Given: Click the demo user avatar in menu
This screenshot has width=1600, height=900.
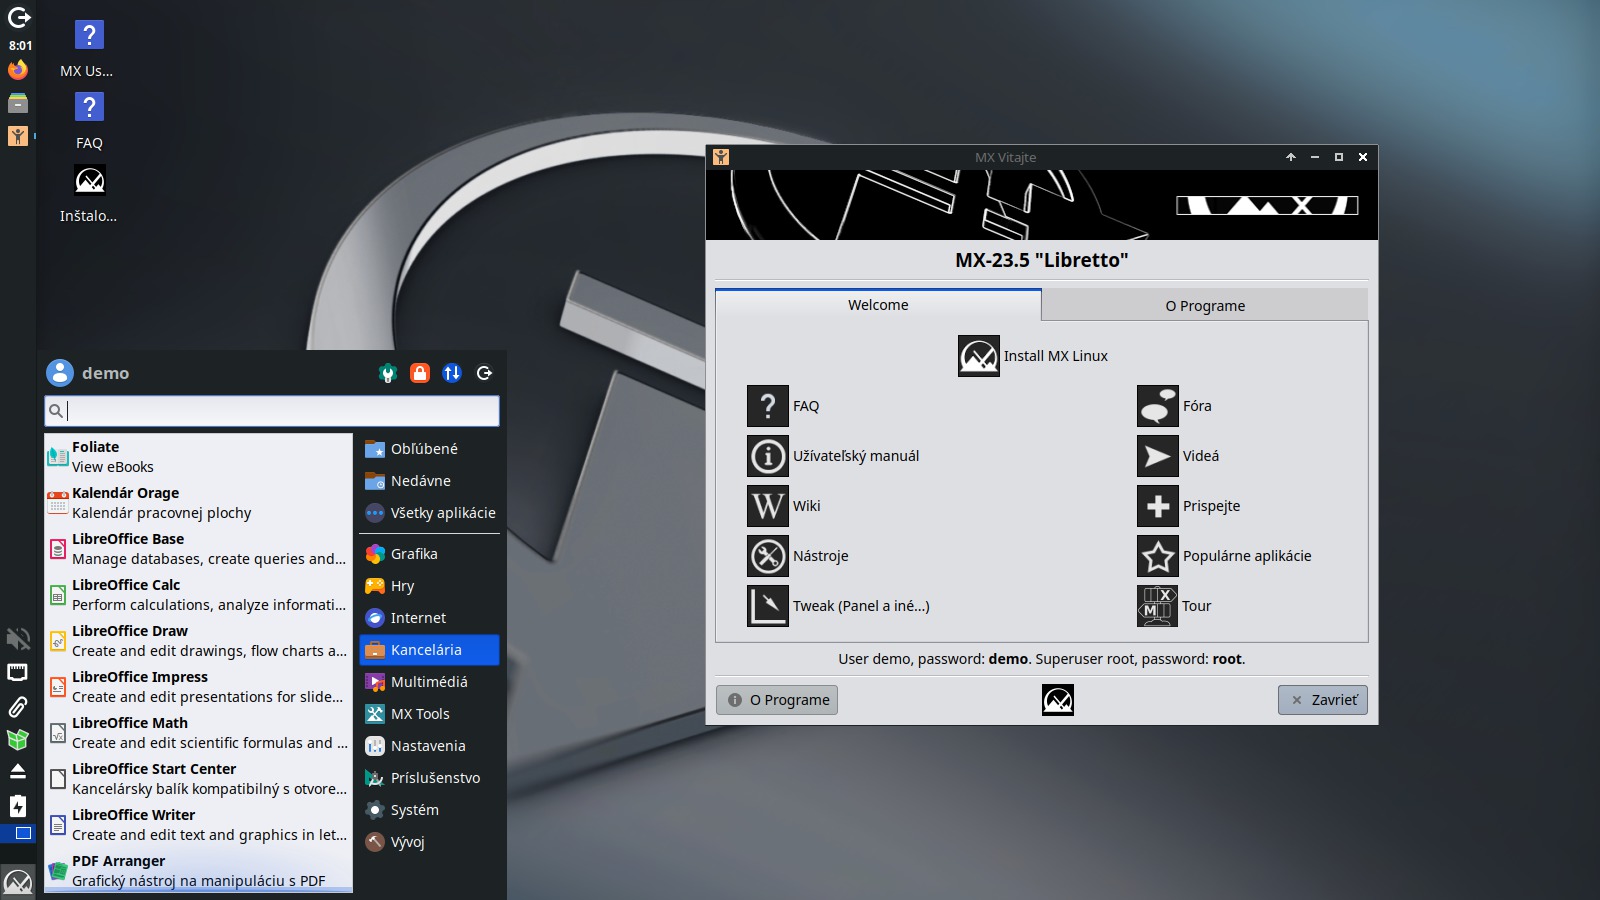Looking at the screenshot, I should coord(60,373).
